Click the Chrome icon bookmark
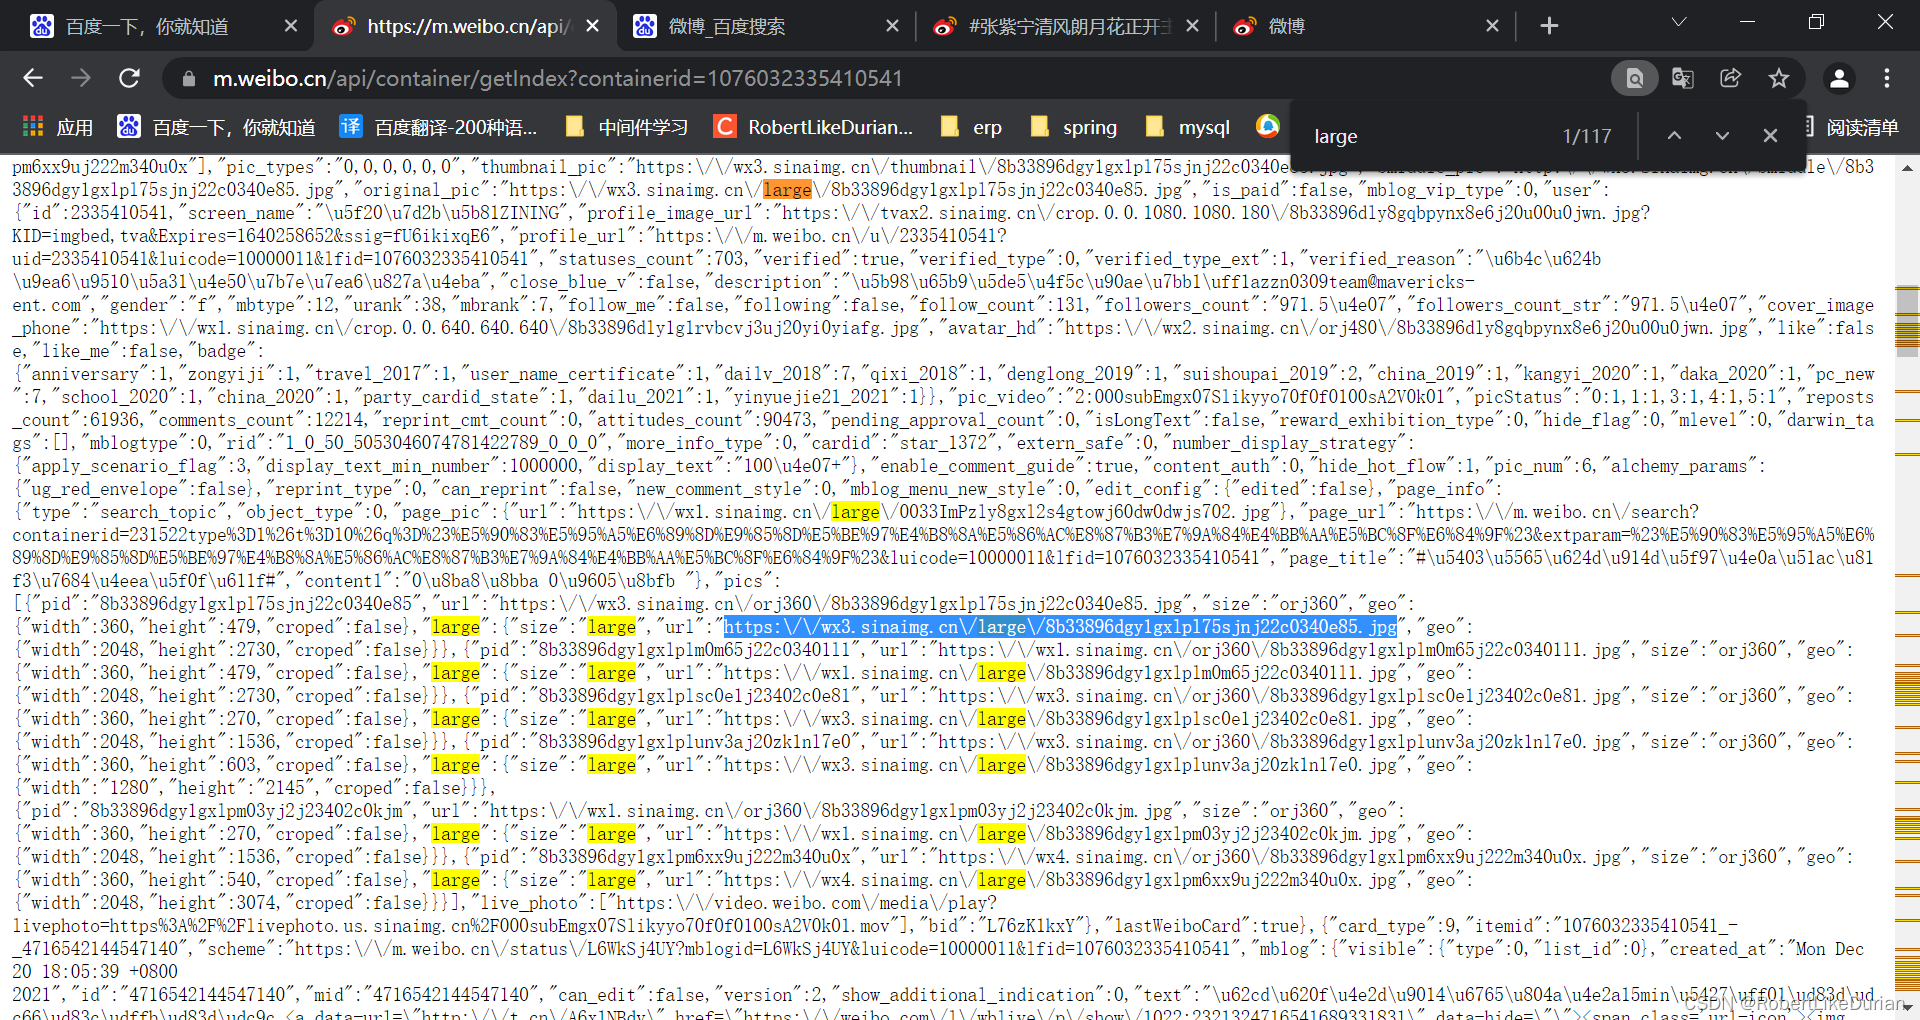The height and width of the screenshot is (1020, 1920). click(x=1268, y=126)
